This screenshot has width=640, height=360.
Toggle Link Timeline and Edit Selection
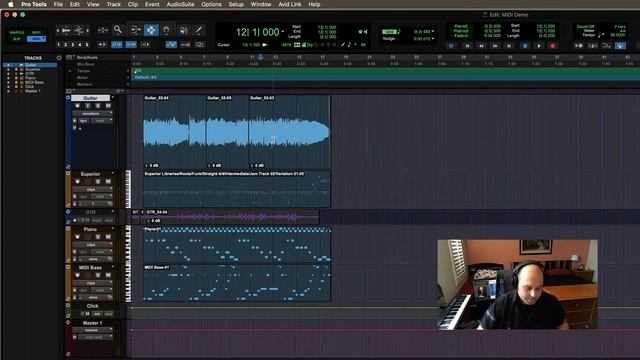click(117, 44)
